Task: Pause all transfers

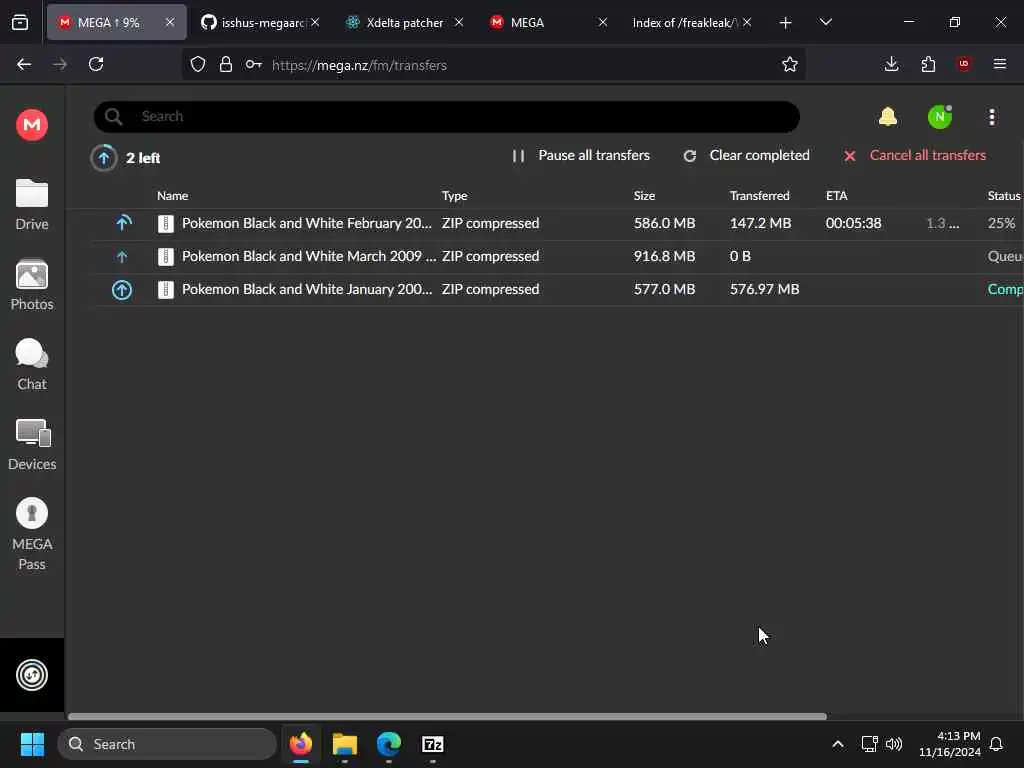Action: coord(581,155)
